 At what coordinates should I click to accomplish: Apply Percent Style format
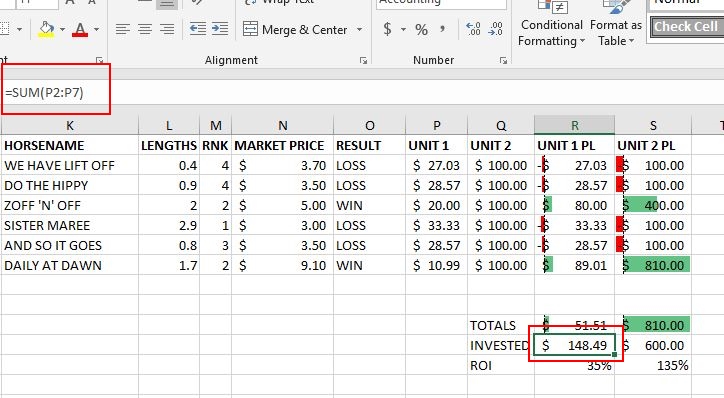click(421, 30)
